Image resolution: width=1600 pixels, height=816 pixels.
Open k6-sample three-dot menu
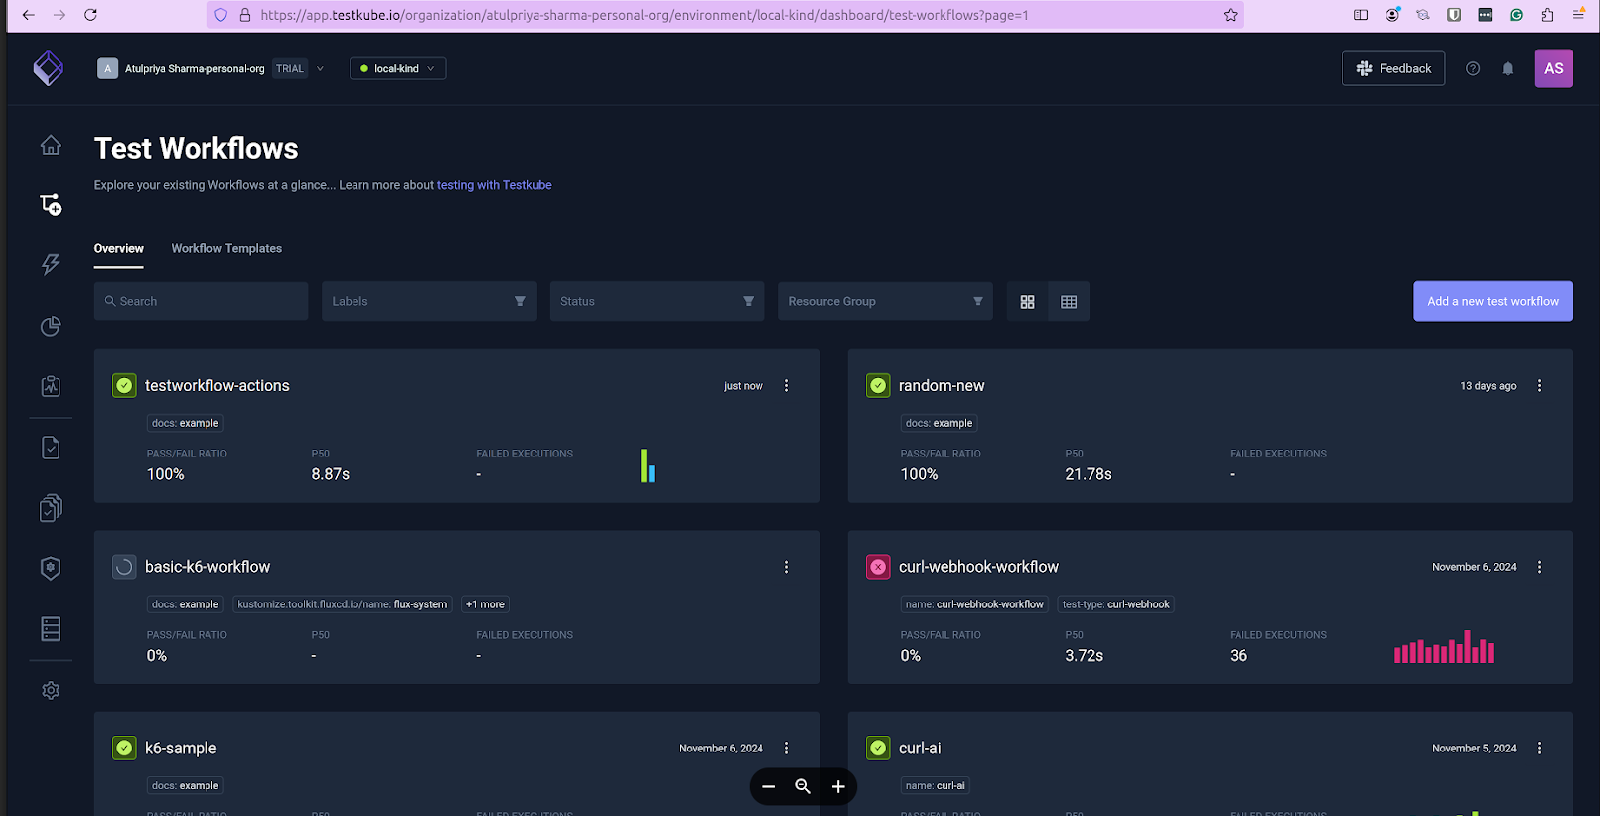click(787, 748)
